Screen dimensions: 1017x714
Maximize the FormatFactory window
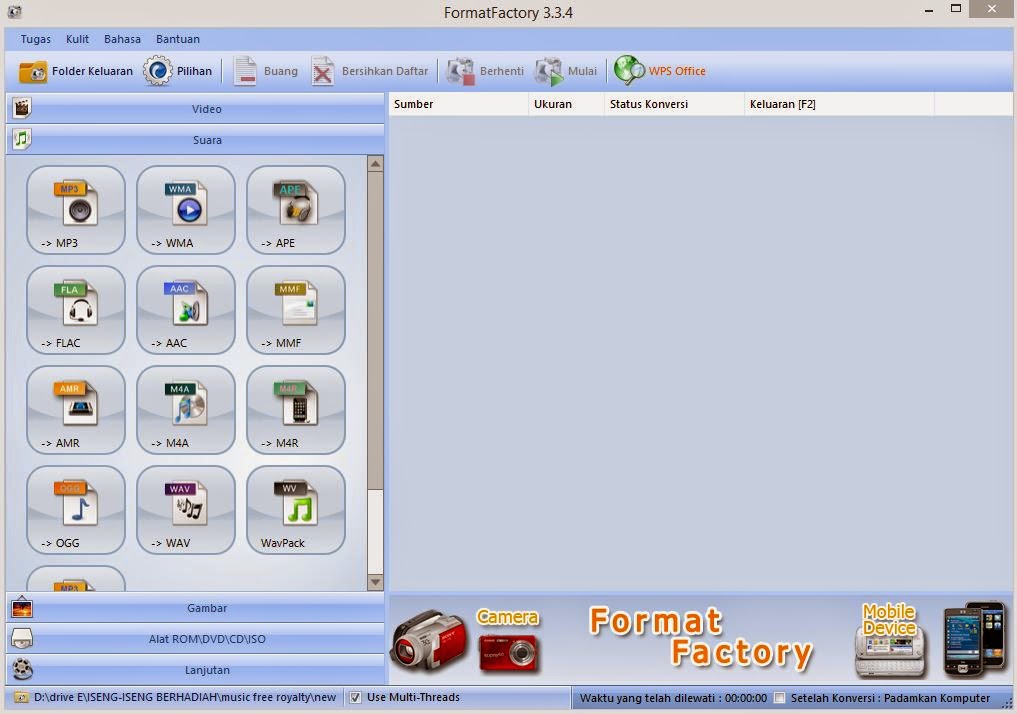[x=955, y=9]
